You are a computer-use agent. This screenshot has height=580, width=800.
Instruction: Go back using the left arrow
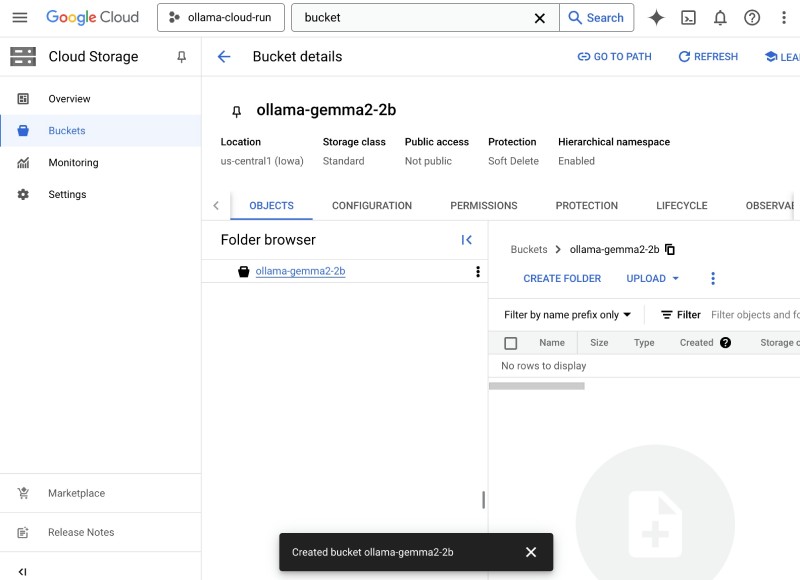[x=224, y=57]
